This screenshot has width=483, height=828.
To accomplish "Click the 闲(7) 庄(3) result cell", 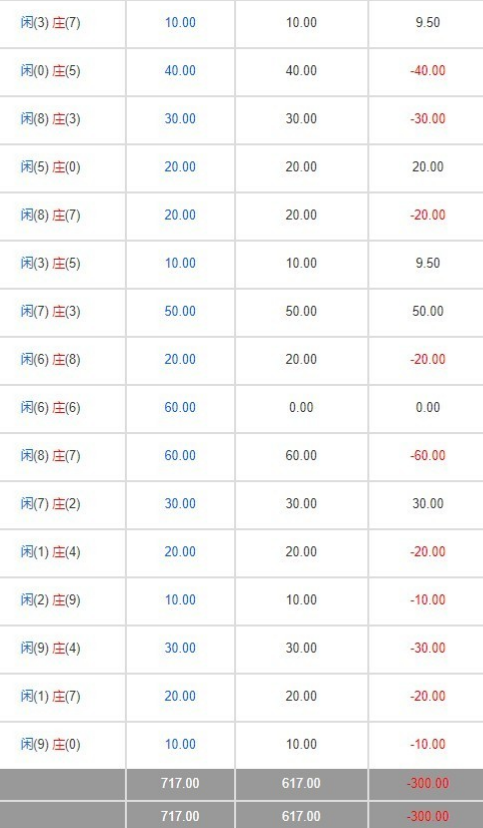I will pyautogui.click(x=51, y=311).
